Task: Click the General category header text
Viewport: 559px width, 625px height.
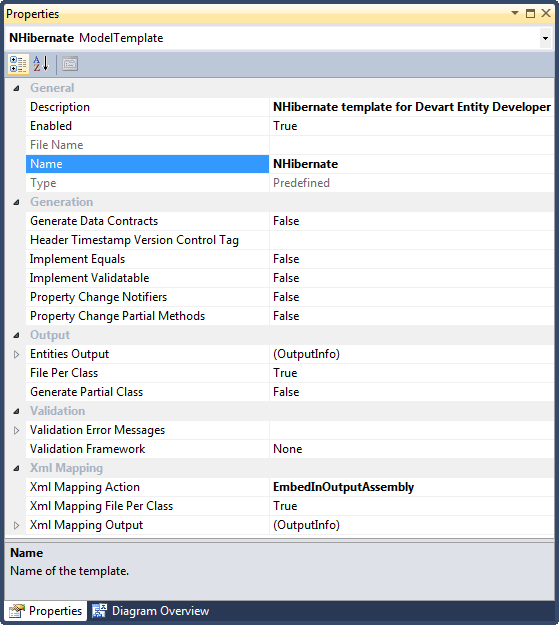Action: tap(52, 88)
